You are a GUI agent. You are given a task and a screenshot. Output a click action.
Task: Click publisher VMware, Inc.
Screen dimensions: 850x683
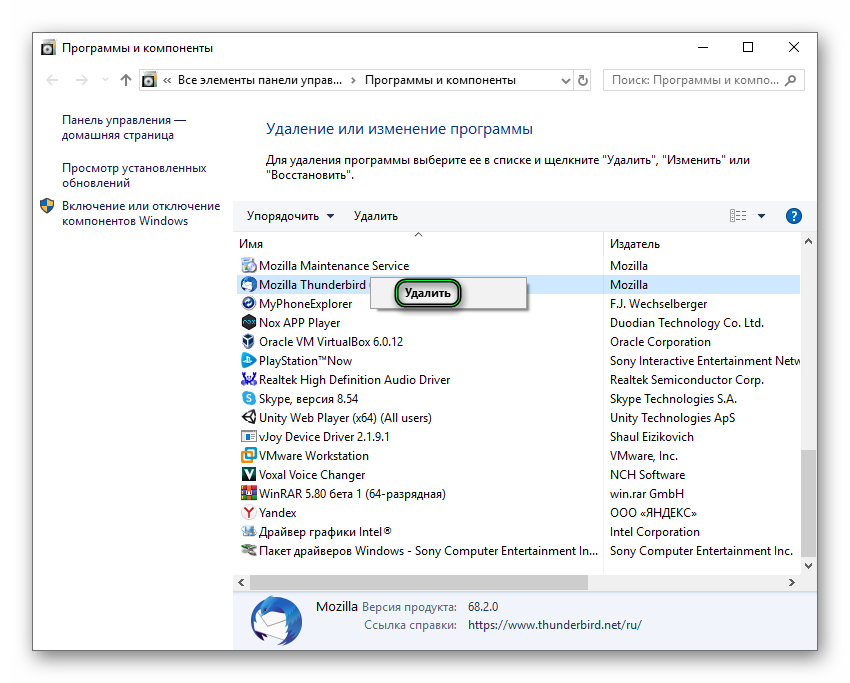644,456
